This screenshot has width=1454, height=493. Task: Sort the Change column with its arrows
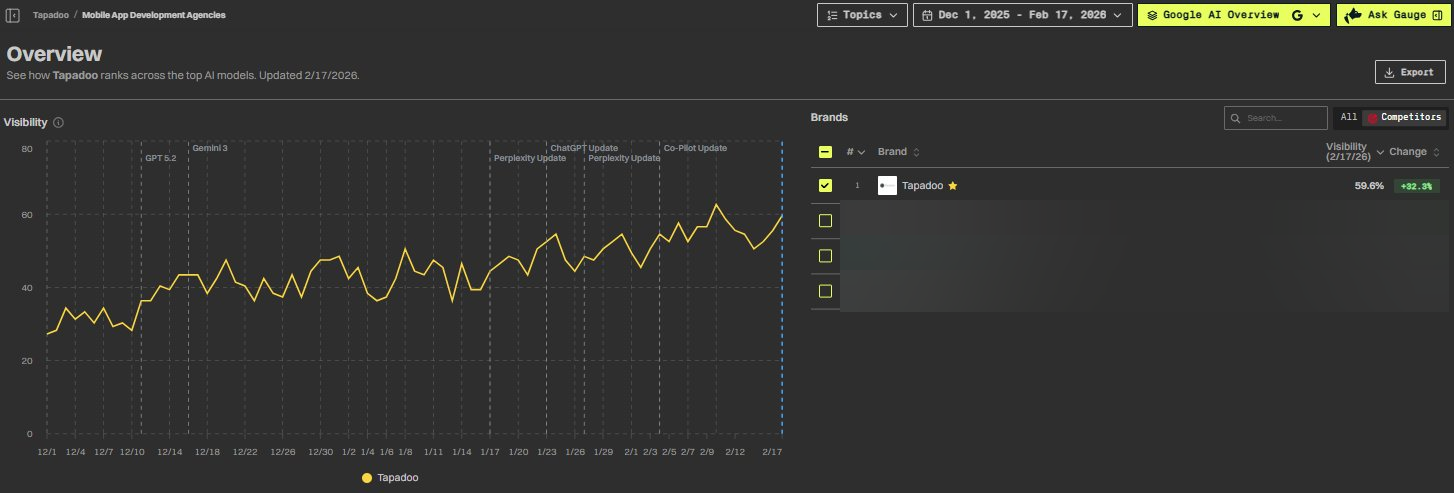(x=1437, y=152)
